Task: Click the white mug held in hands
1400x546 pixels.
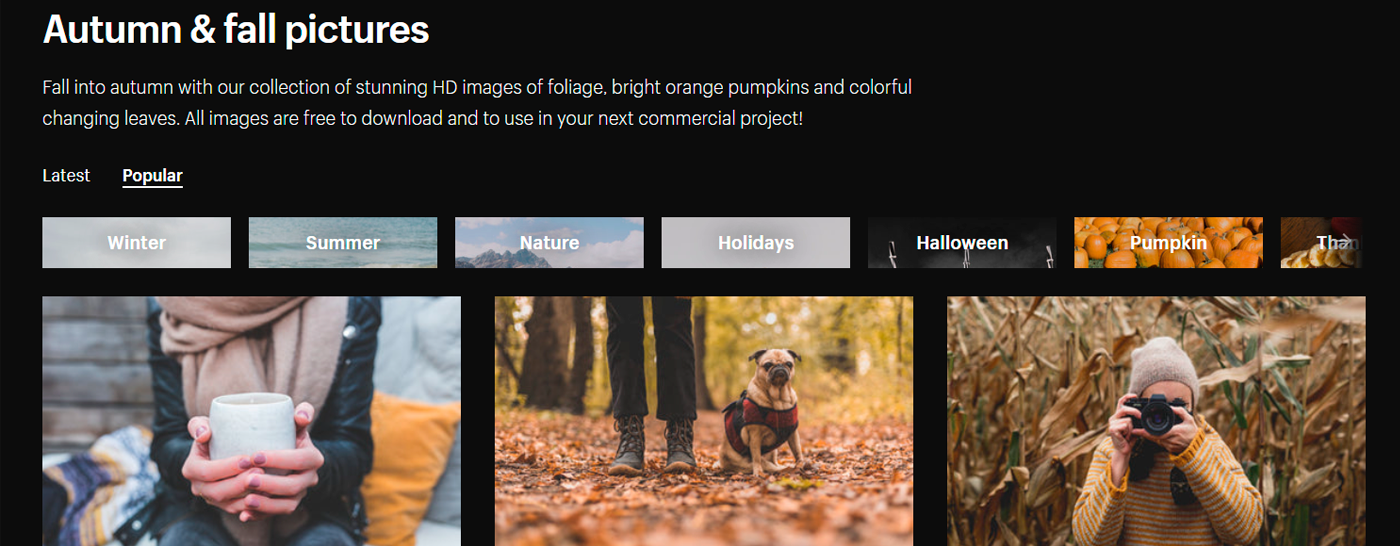Action: [251, 424]
